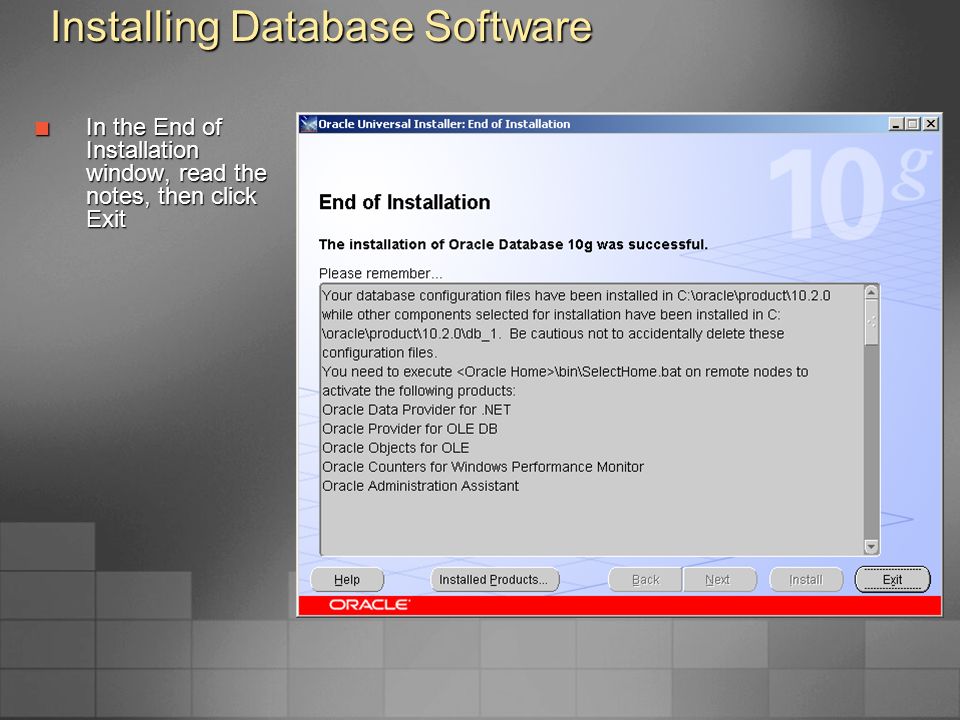Close the Oracle Universal Installer window
Viewport: 960px width, 720px height.
[931, 124]
